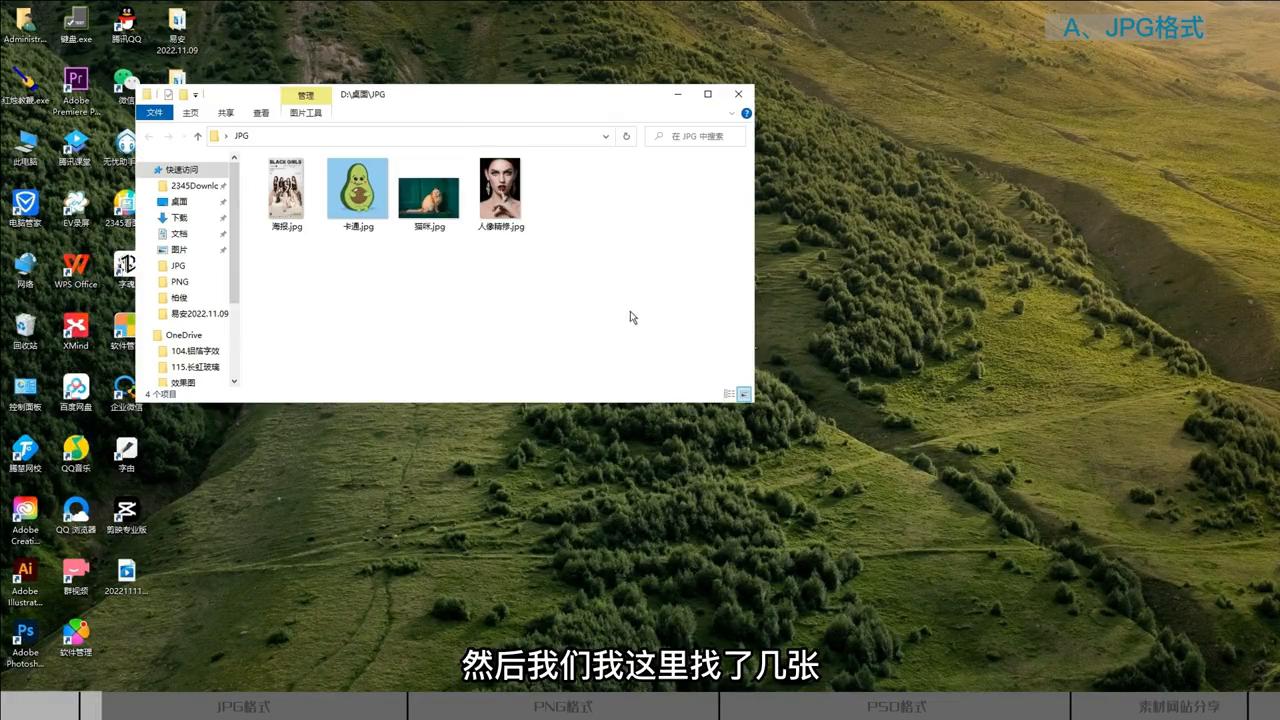Open Adobe Illustrator from the desktop
The width and height of the screenshot is (1280, 720).
click(24, 571)
